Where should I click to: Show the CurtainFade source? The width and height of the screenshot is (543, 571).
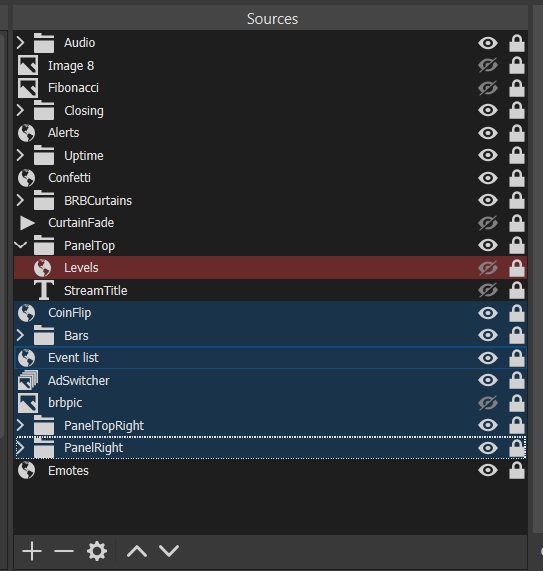(x=488, y=223)
